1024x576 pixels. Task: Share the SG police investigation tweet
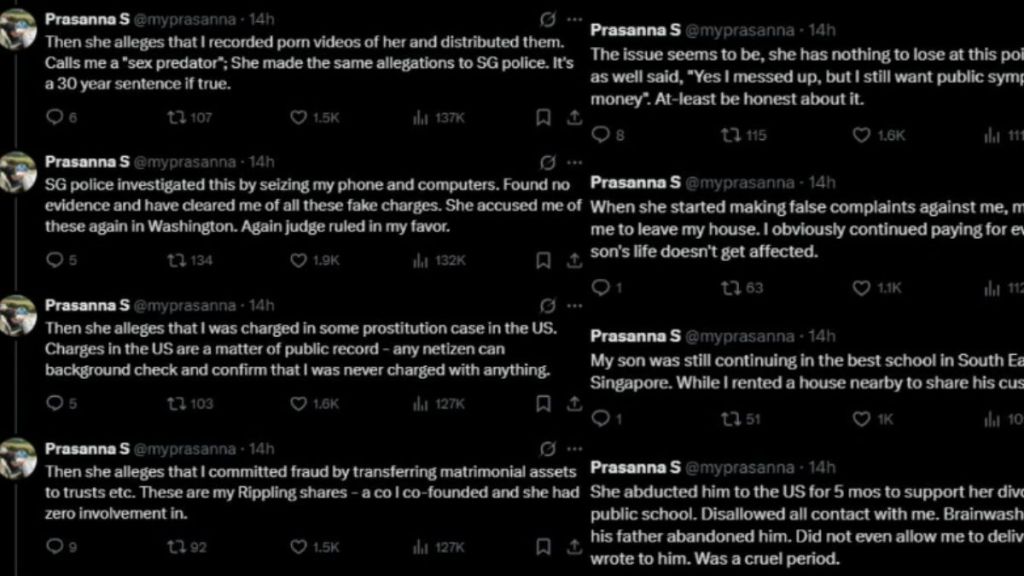574,261
